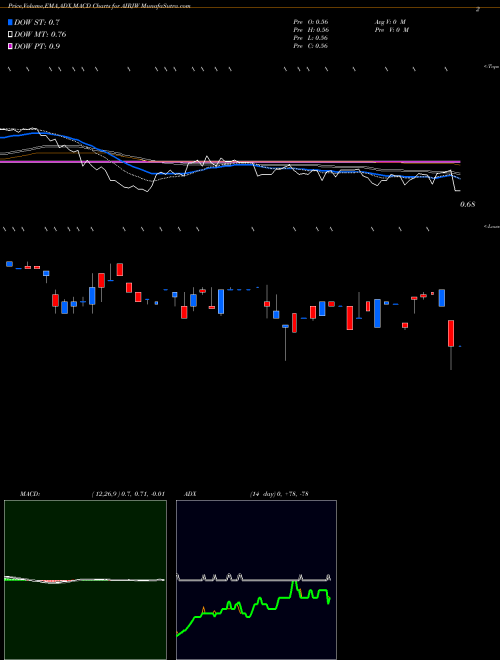
Task: Click the last large red candlestick
Action: (451, 333)
